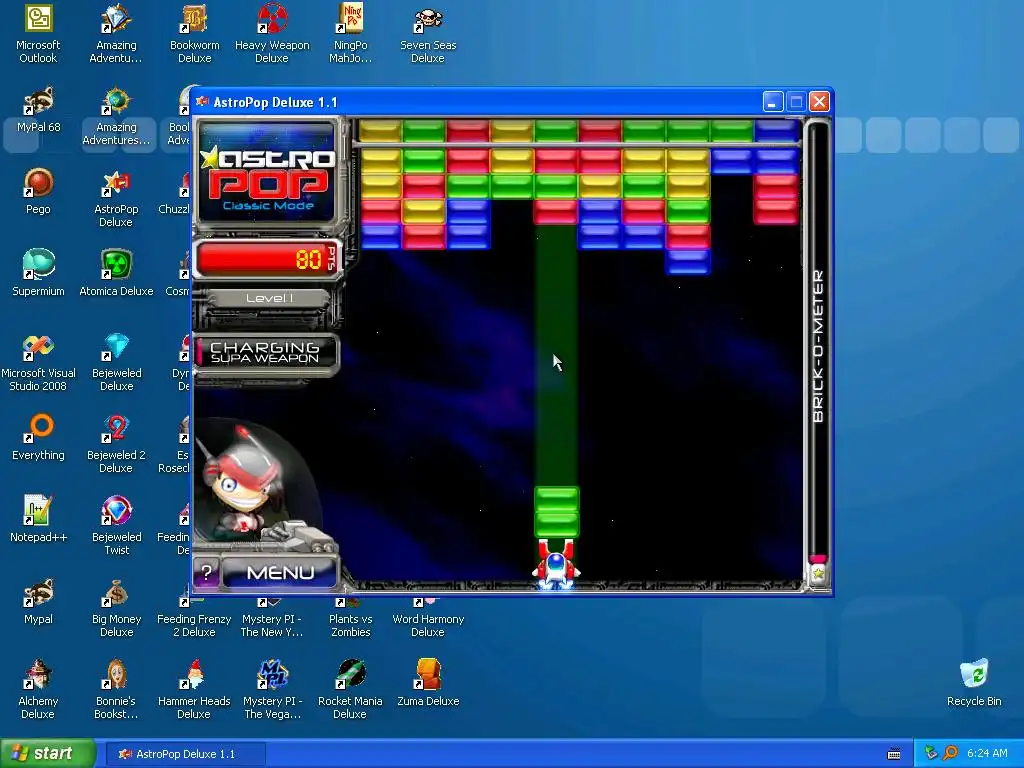Image resolution: width=1024 pixels, height=768 pixels.
Task: Click the AstroPop Classic Mode logo
Action: (267, 172)
